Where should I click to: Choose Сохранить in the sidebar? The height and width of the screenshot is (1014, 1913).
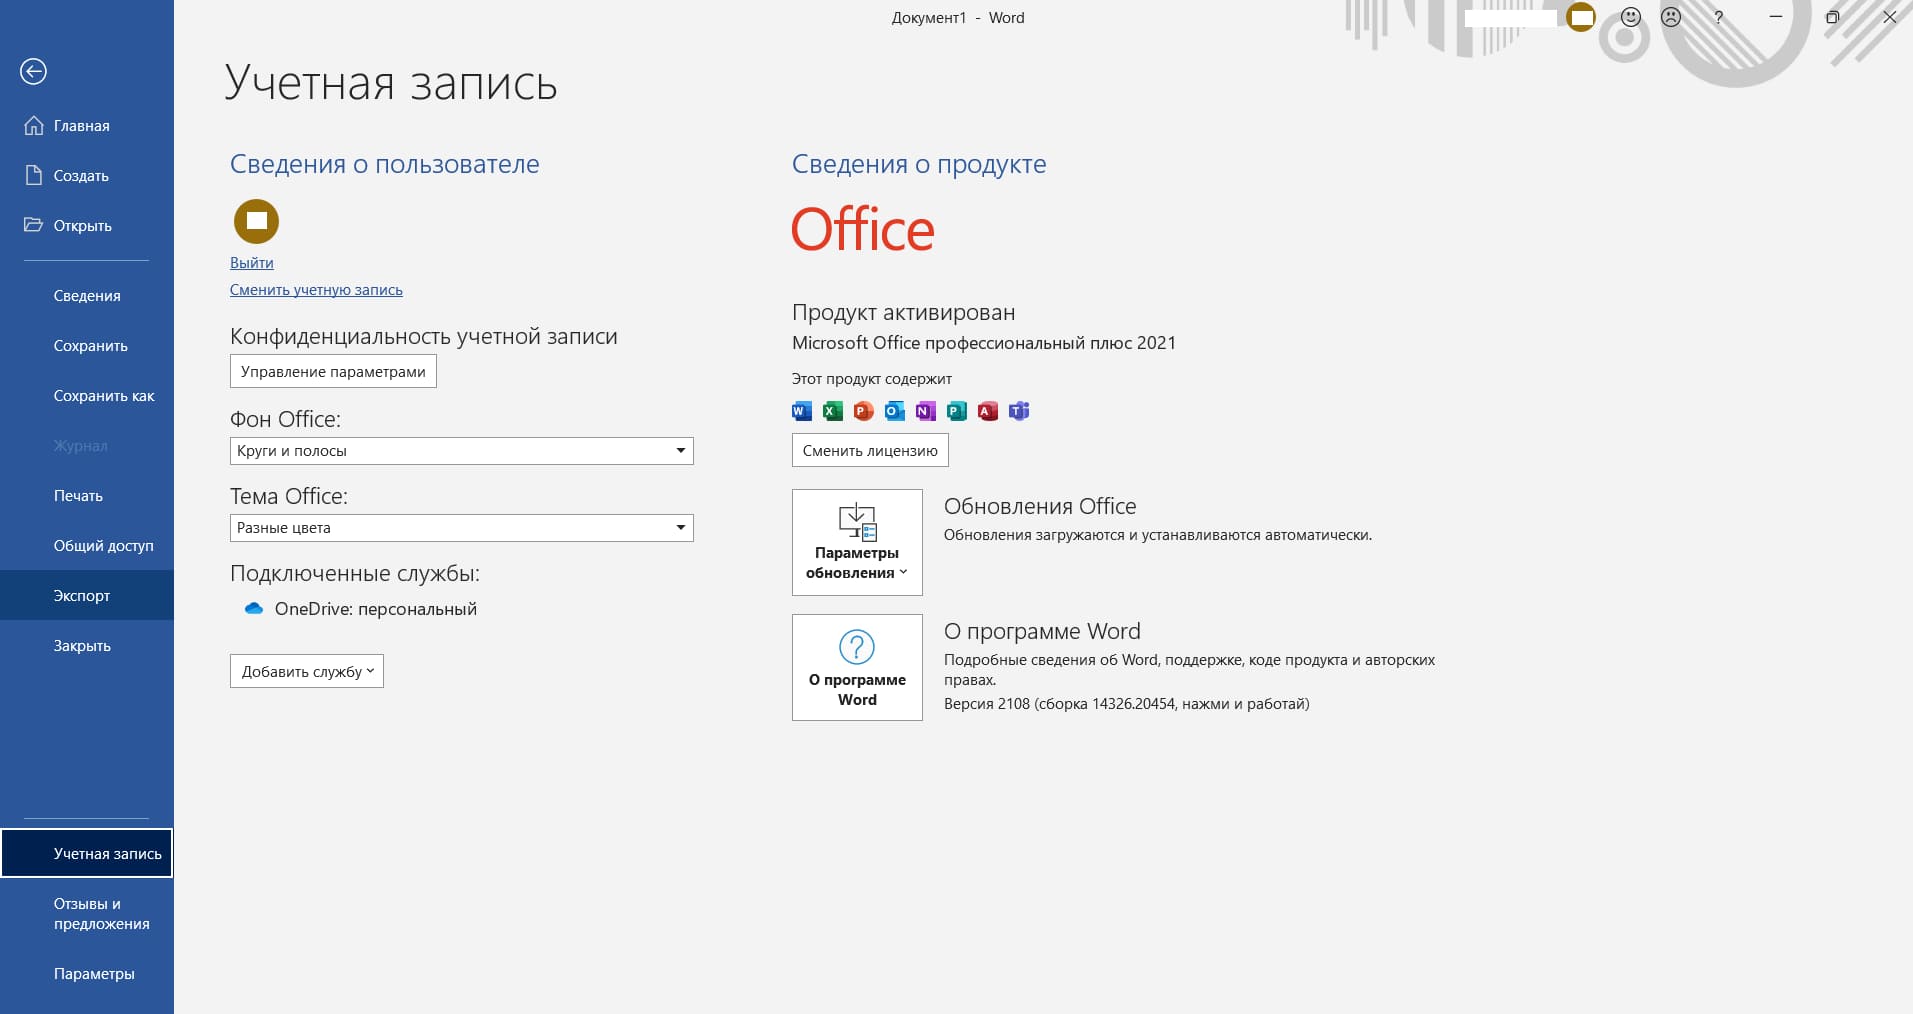click(87, 346)
